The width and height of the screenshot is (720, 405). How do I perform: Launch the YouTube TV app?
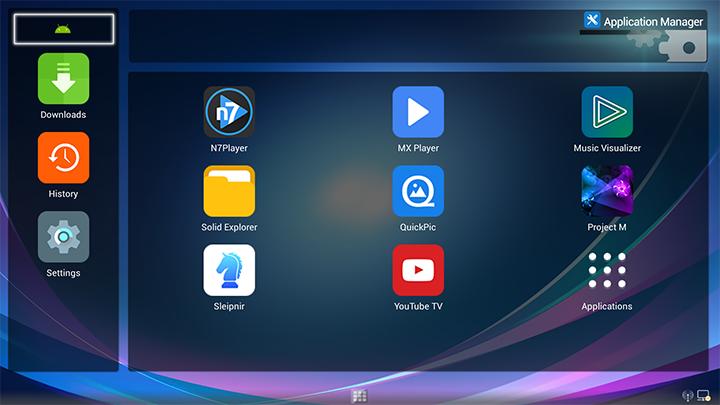418,270
